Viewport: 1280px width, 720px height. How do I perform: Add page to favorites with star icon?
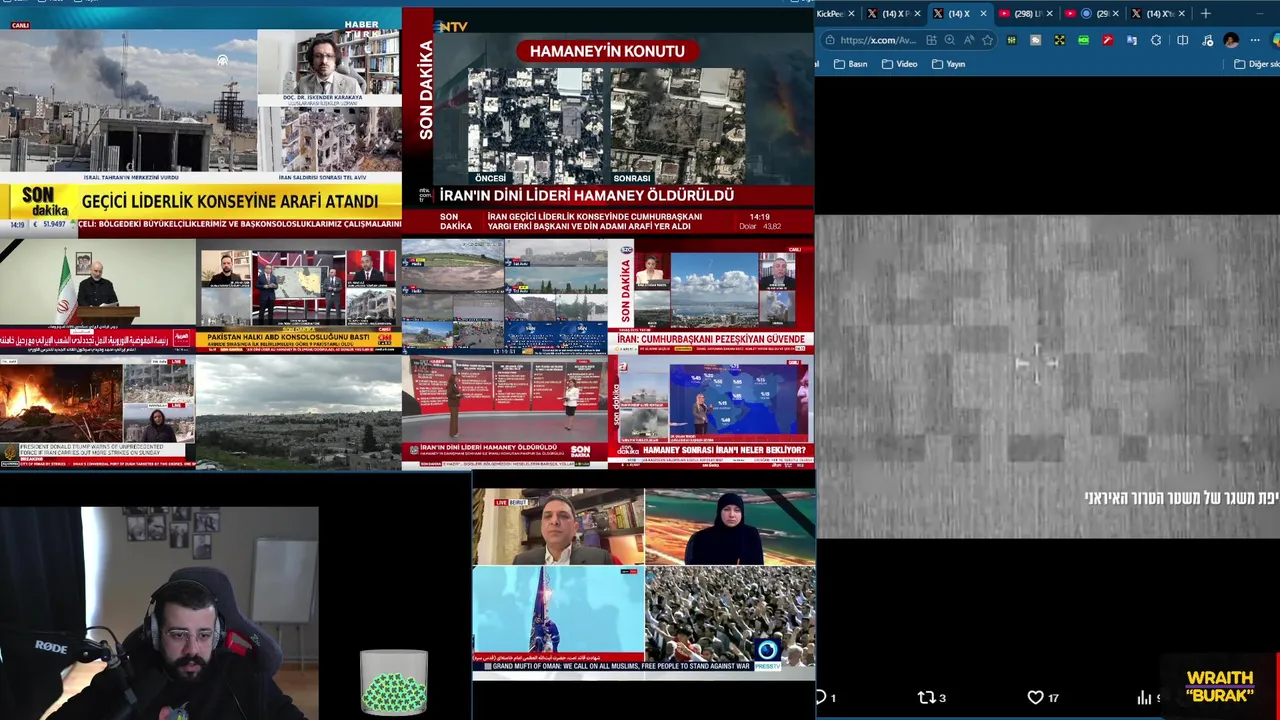pyautogui.click(x=987, y=40)
